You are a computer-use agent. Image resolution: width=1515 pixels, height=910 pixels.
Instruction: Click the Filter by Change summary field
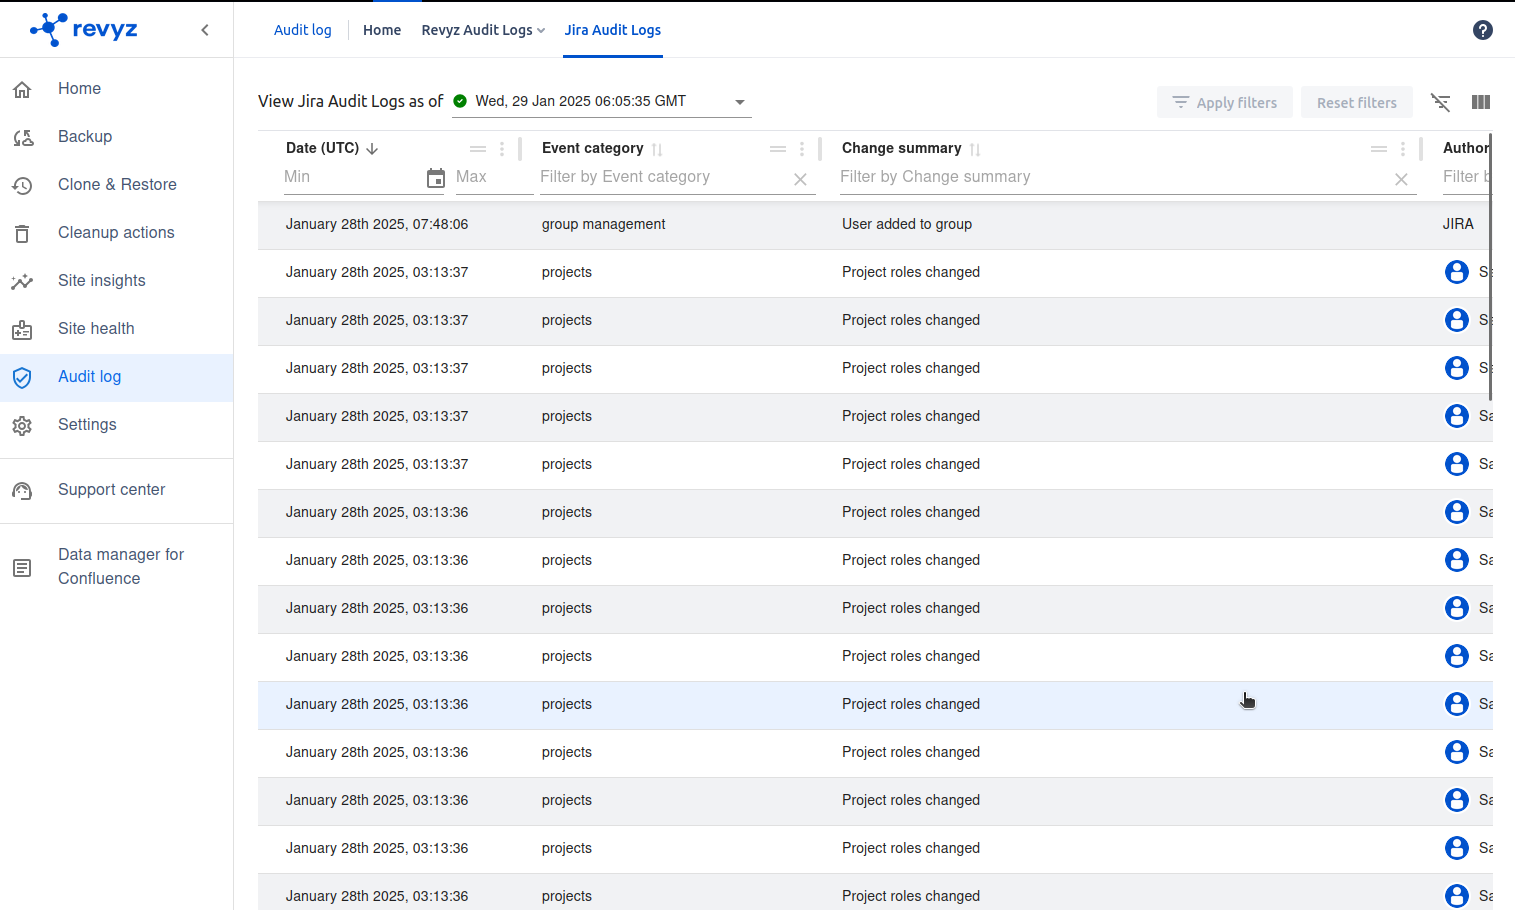point(1110,177)
